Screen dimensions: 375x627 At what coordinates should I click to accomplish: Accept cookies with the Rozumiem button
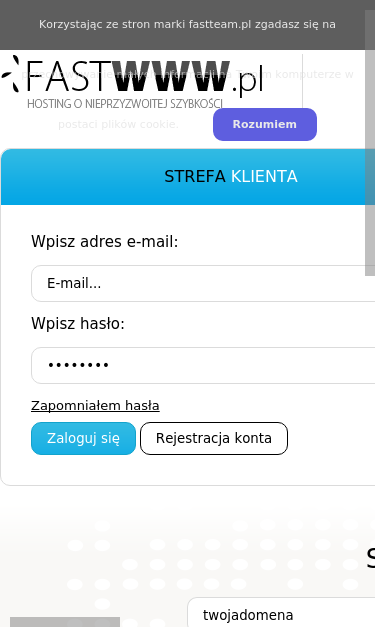point(265,124)
